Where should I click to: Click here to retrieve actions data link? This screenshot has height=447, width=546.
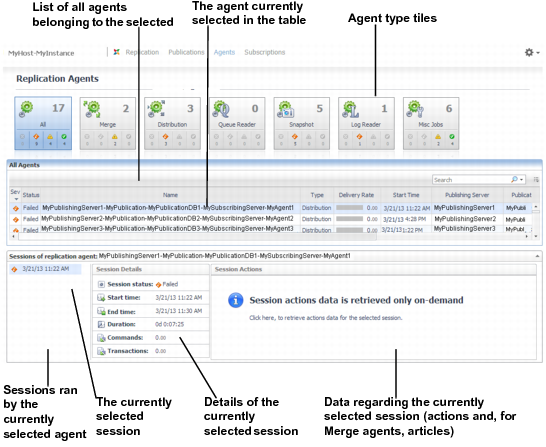tap(326, 318)
